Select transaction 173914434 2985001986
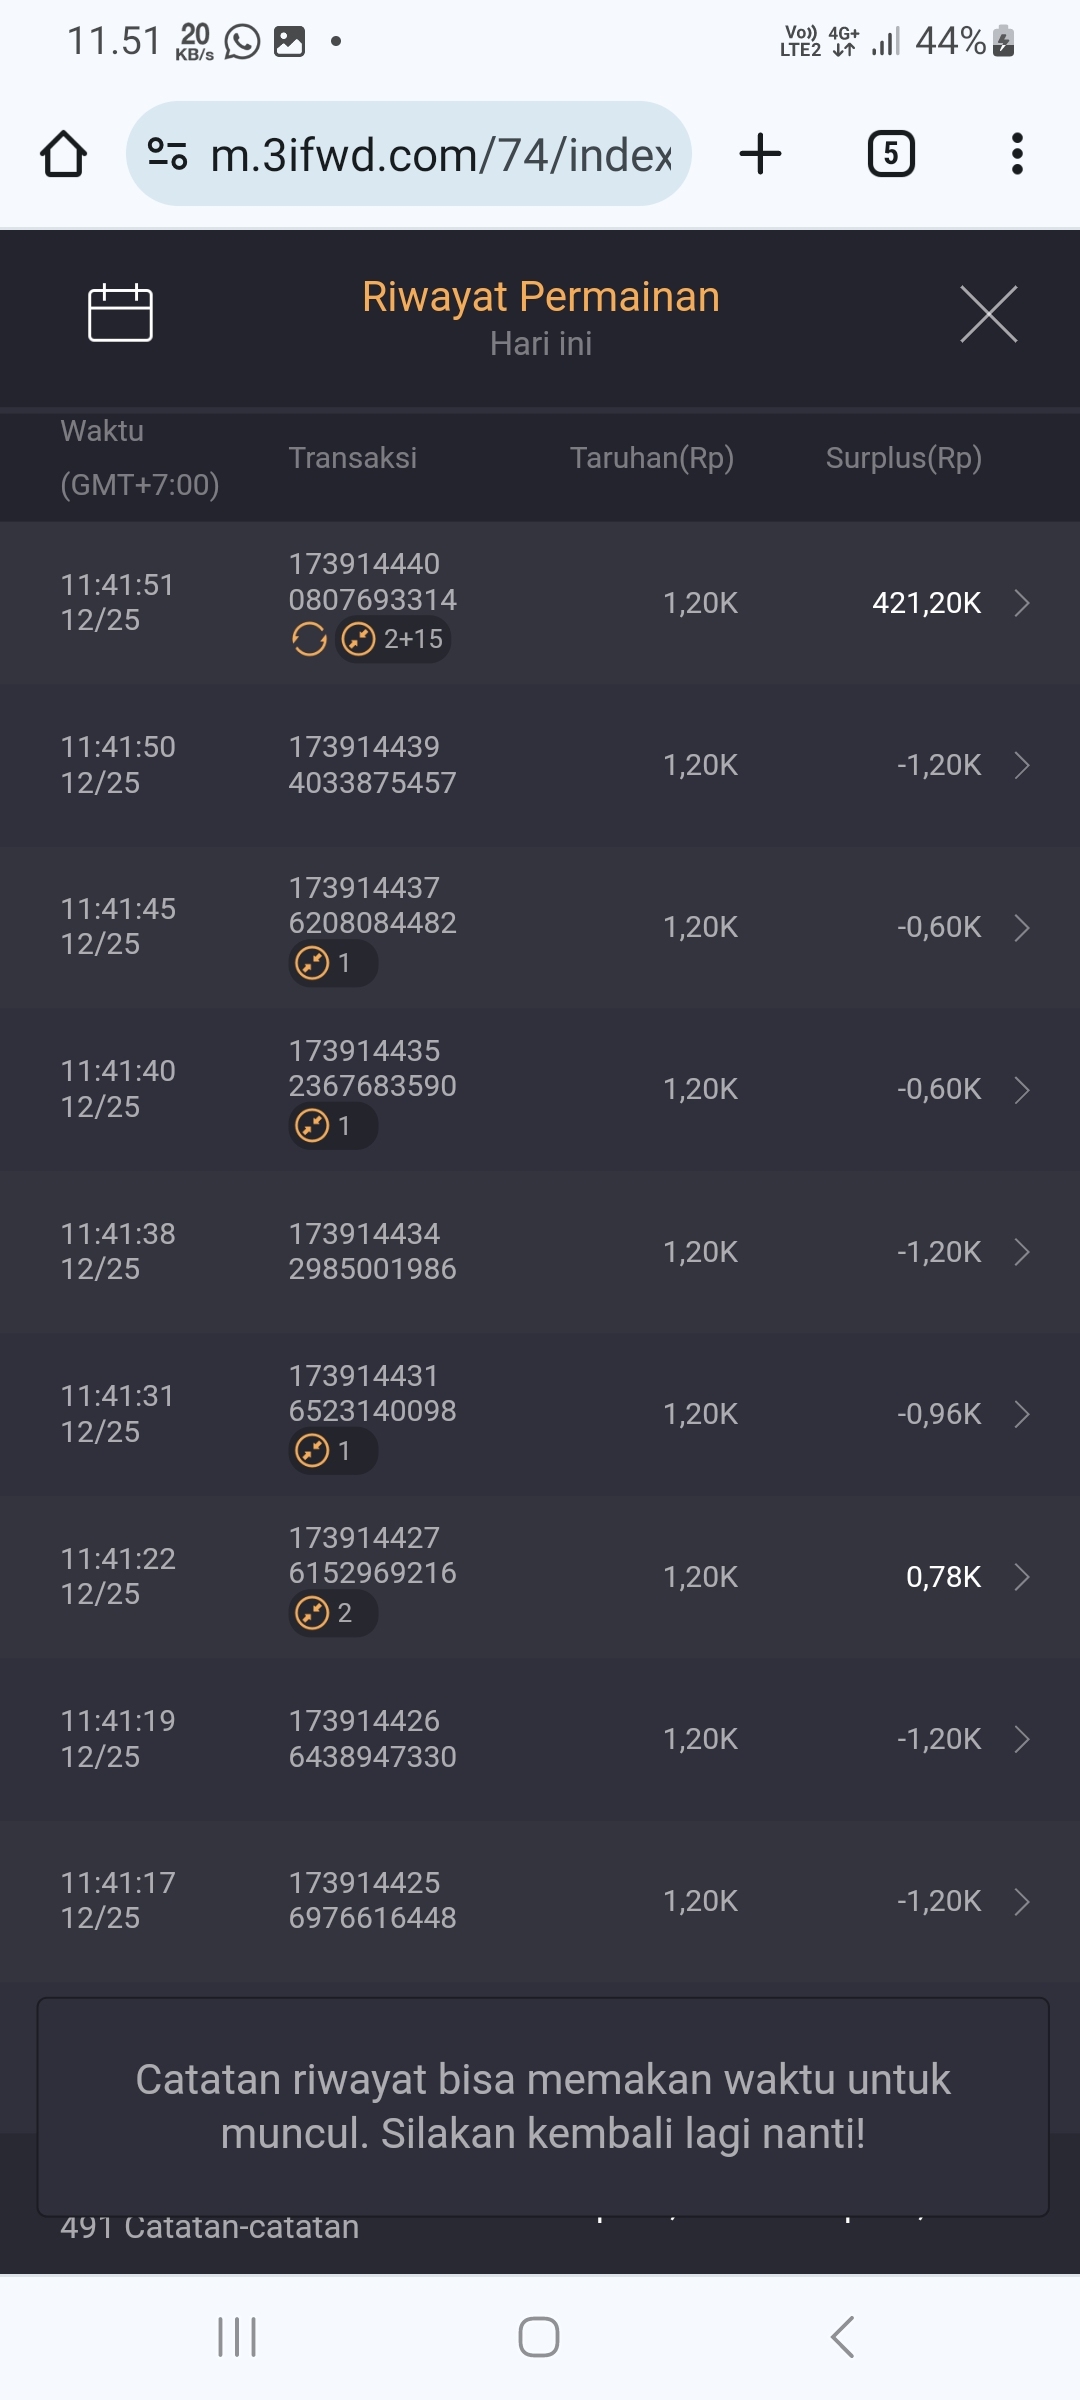The width and height of the screenshot is (1080, 2400). click(372, 1251)
